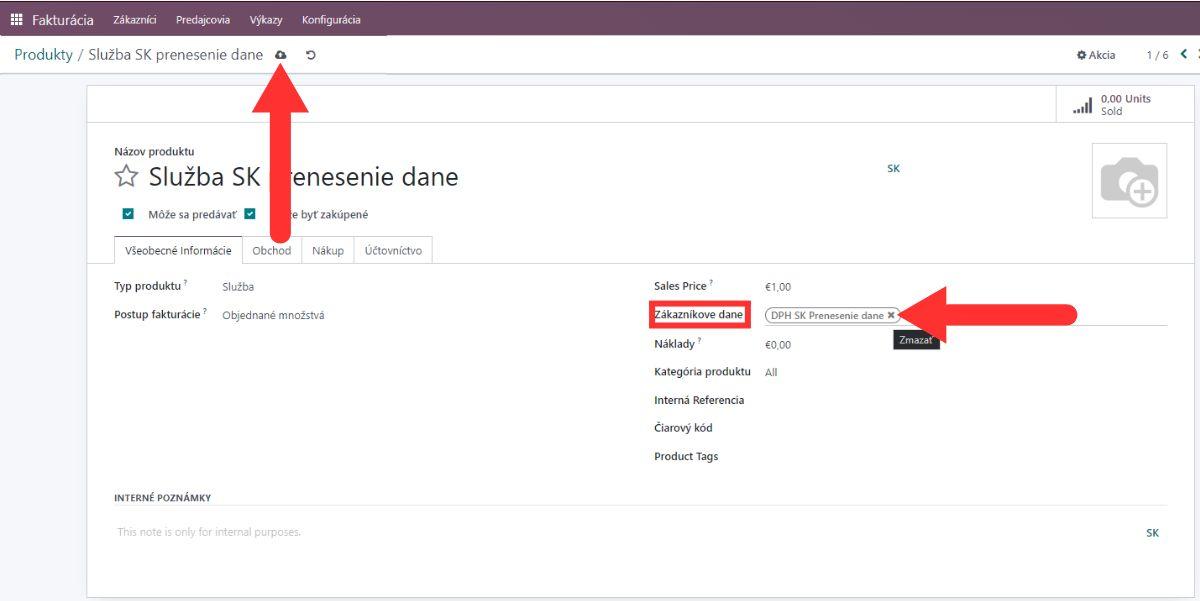Click the Sales Price field value

click(778, 287)
